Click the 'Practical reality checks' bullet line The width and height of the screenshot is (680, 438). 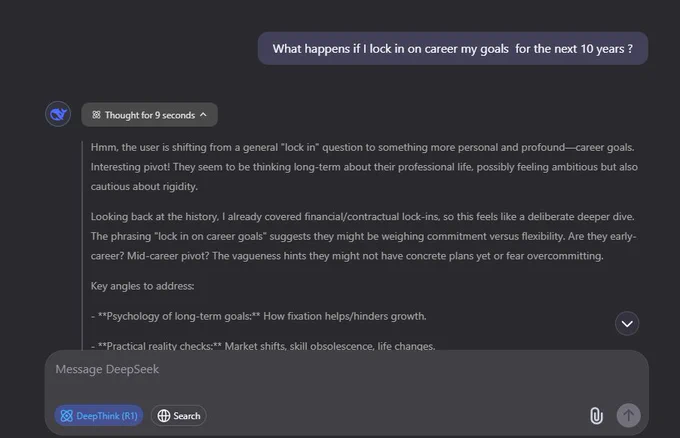pos(263,346)
